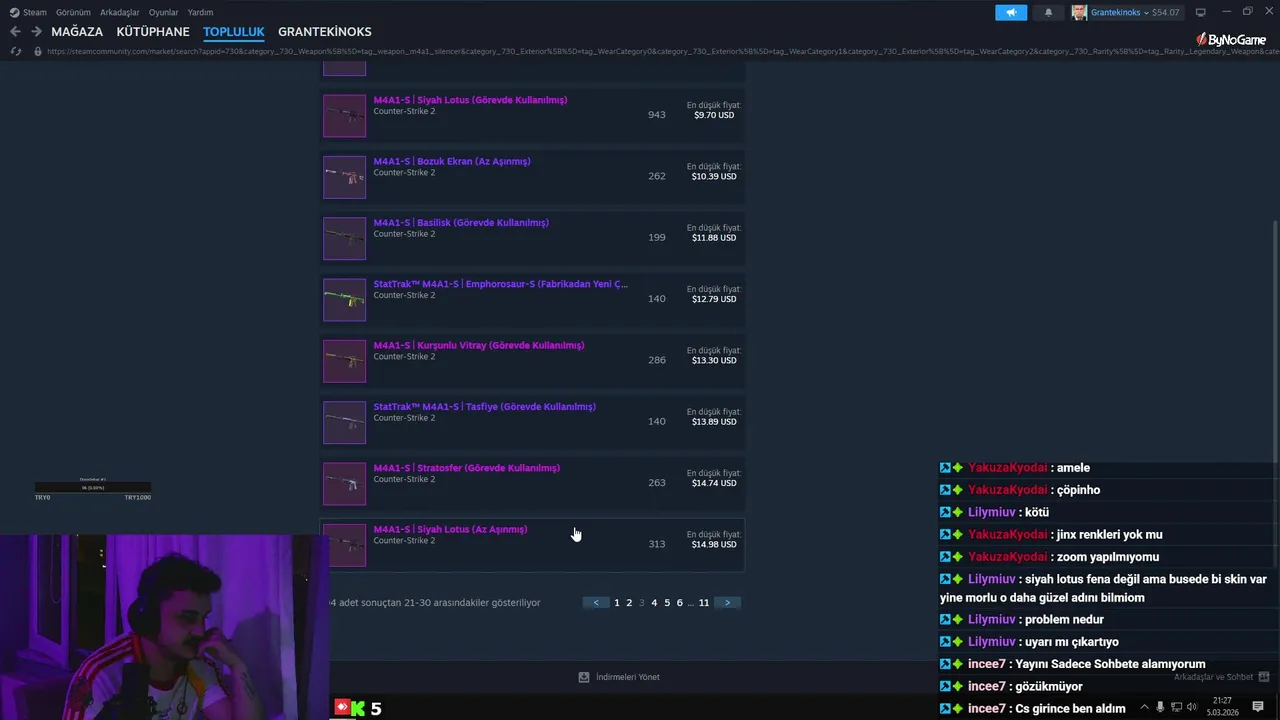Open StatTrak M4A1-S | Tasfiye listing link

[485, 407]
